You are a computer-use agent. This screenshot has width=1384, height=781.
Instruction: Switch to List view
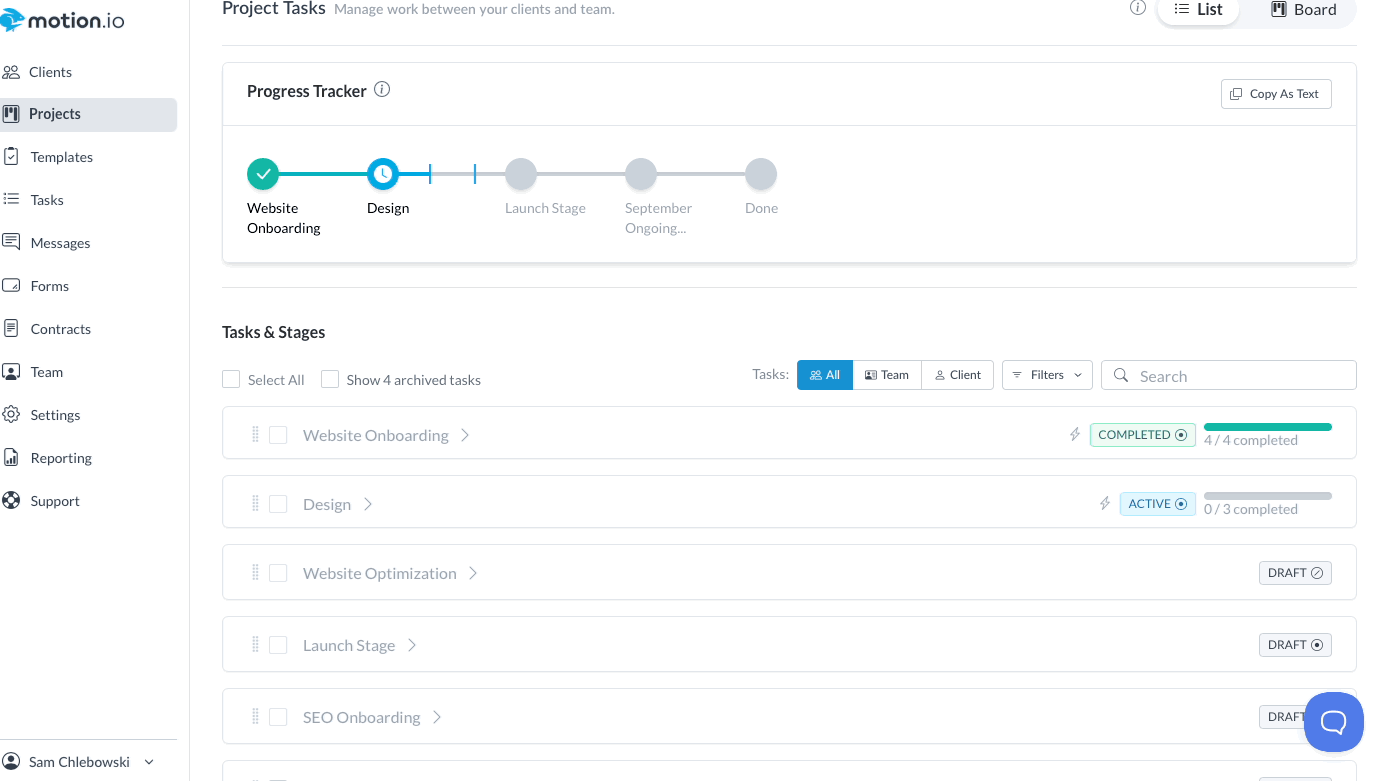(x=1198, y=10)
